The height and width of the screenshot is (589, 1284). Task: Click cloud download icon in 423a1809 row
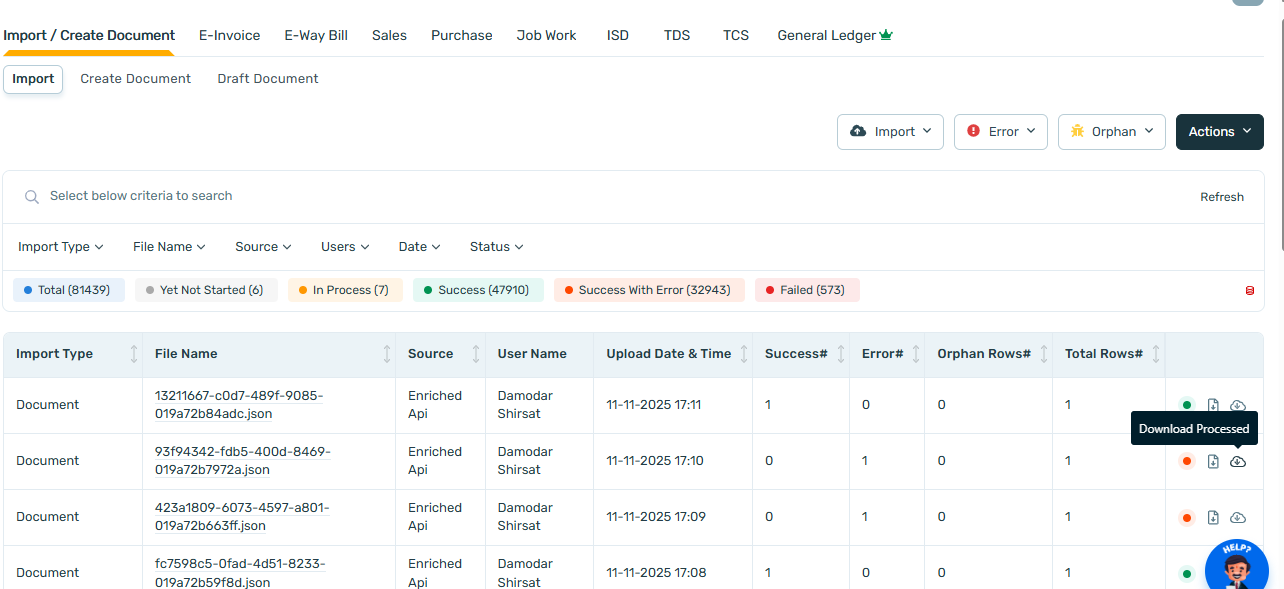point(1237,517)
